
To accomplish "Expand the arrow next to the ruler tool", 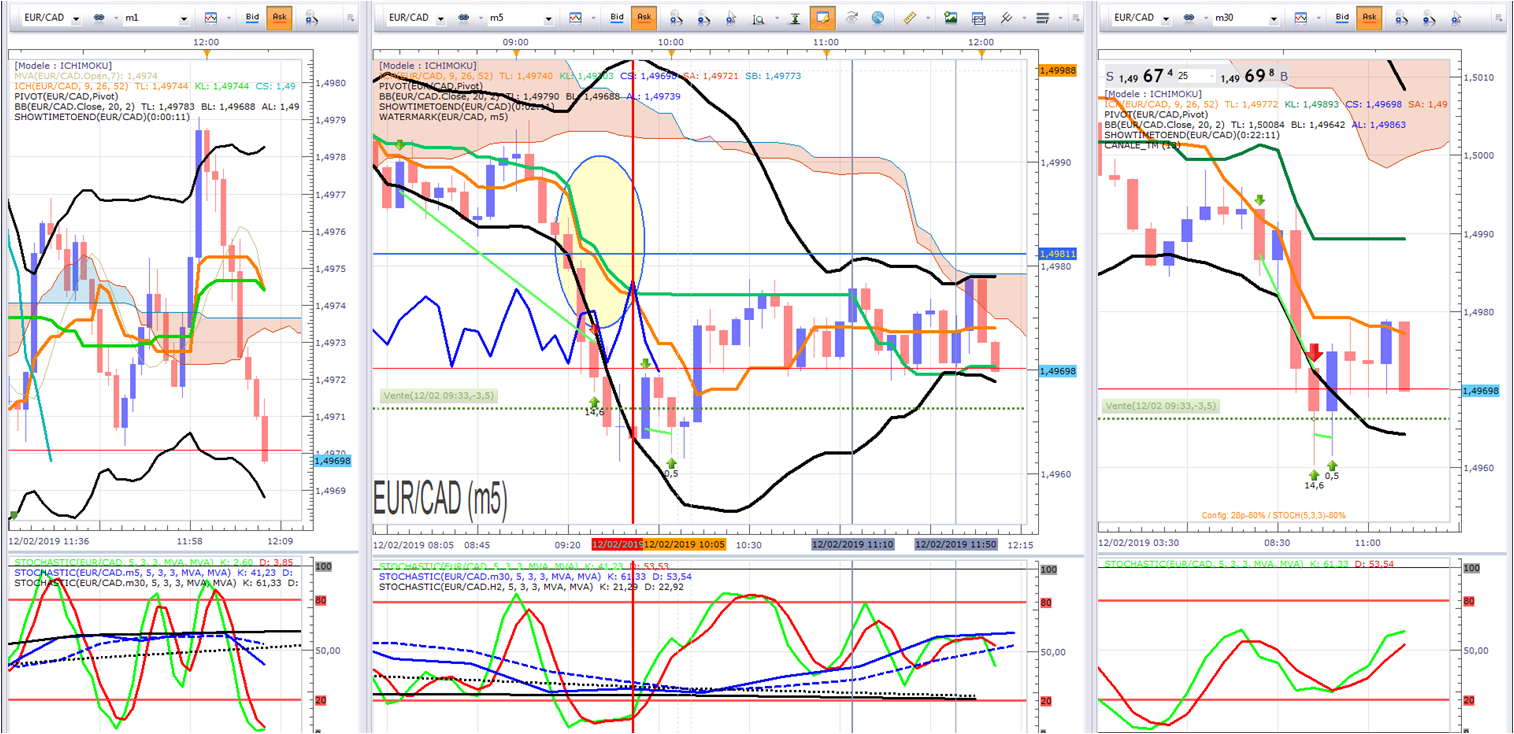I will 928,18.
